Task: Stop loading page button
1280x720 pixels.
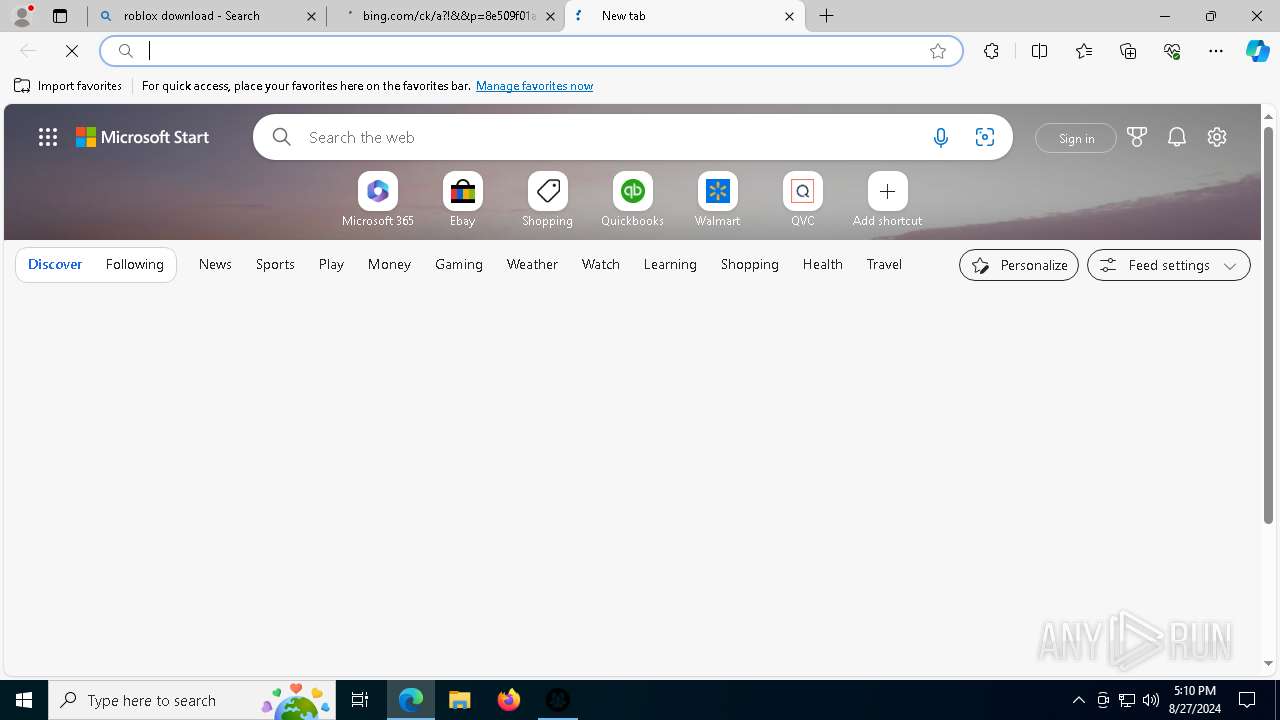Action: click(72, 51)
